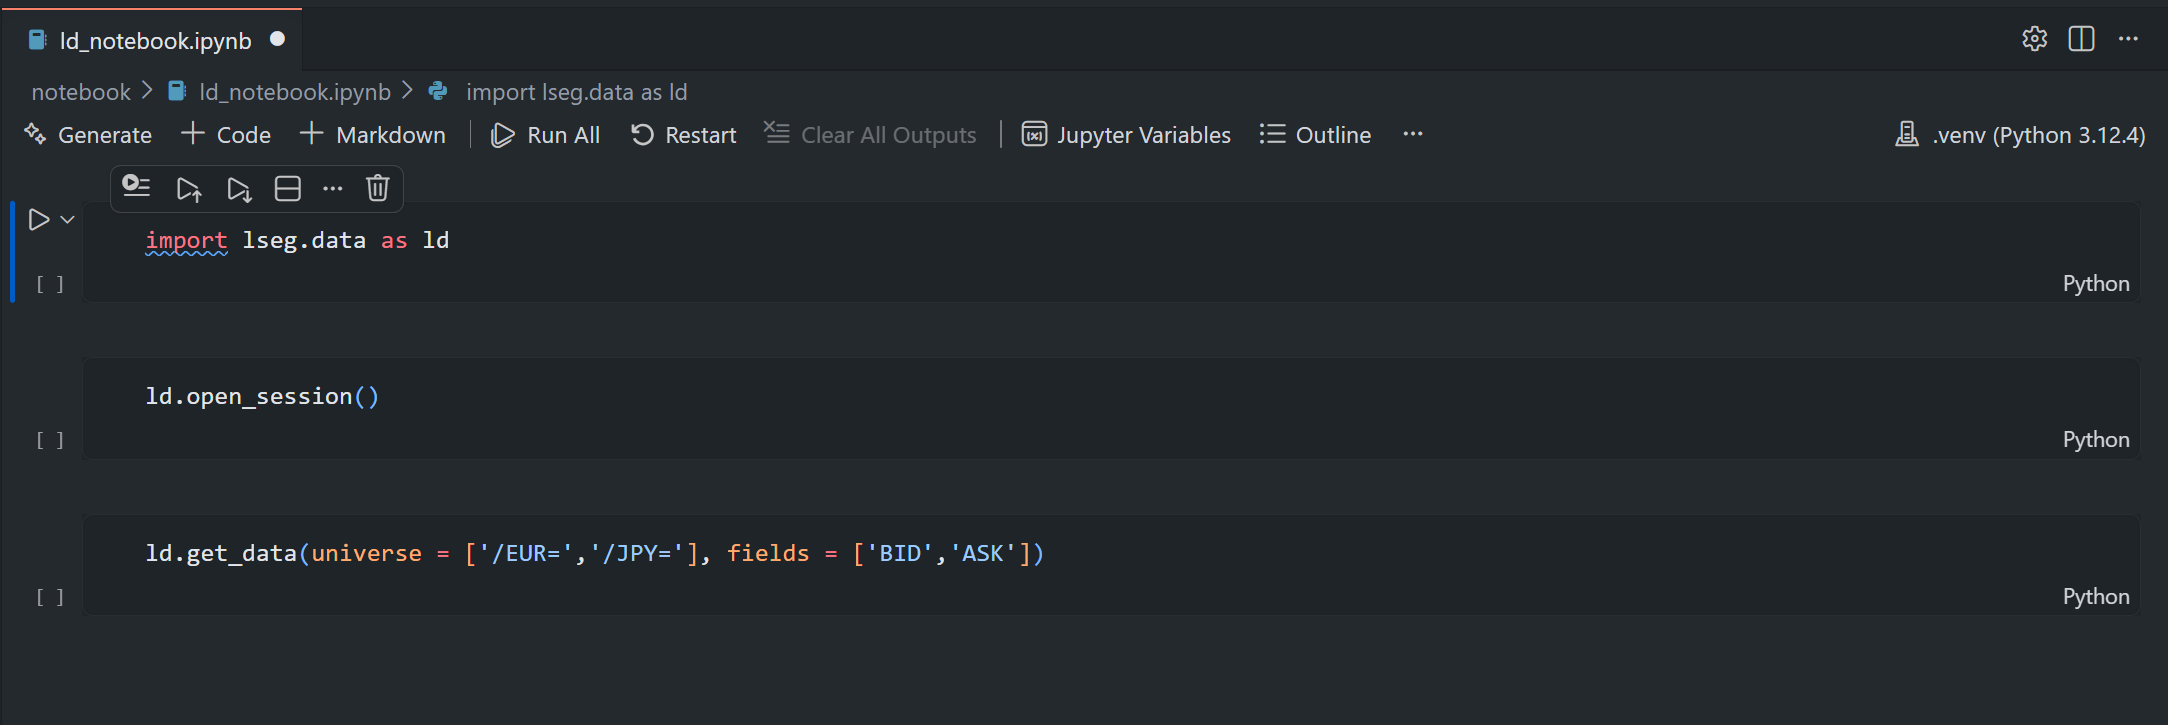Select the .venv (Python 3.12.4) kernel
This screenshot has height=725, width=2168.
point(2020,135)
